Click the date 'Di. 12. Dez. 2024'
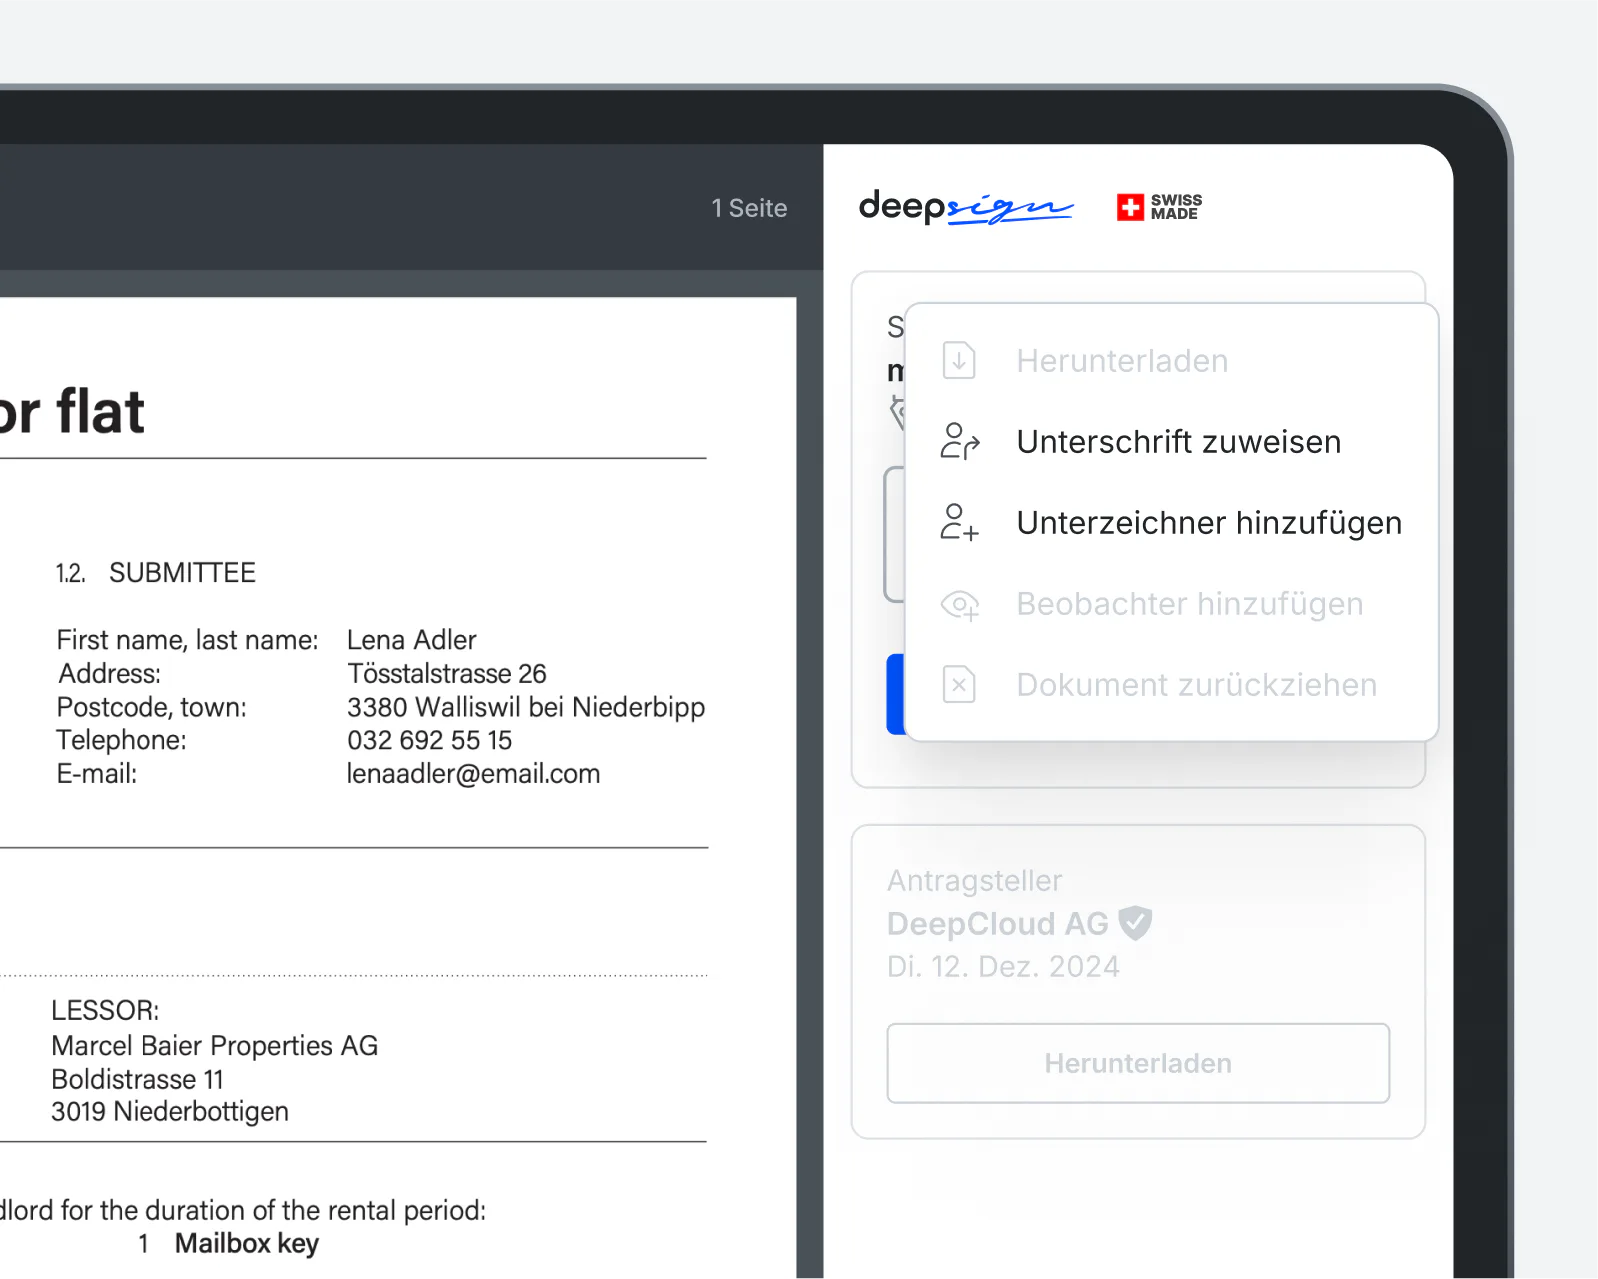This screenshot has width=1598, height=1279. tap(1003, 967)
